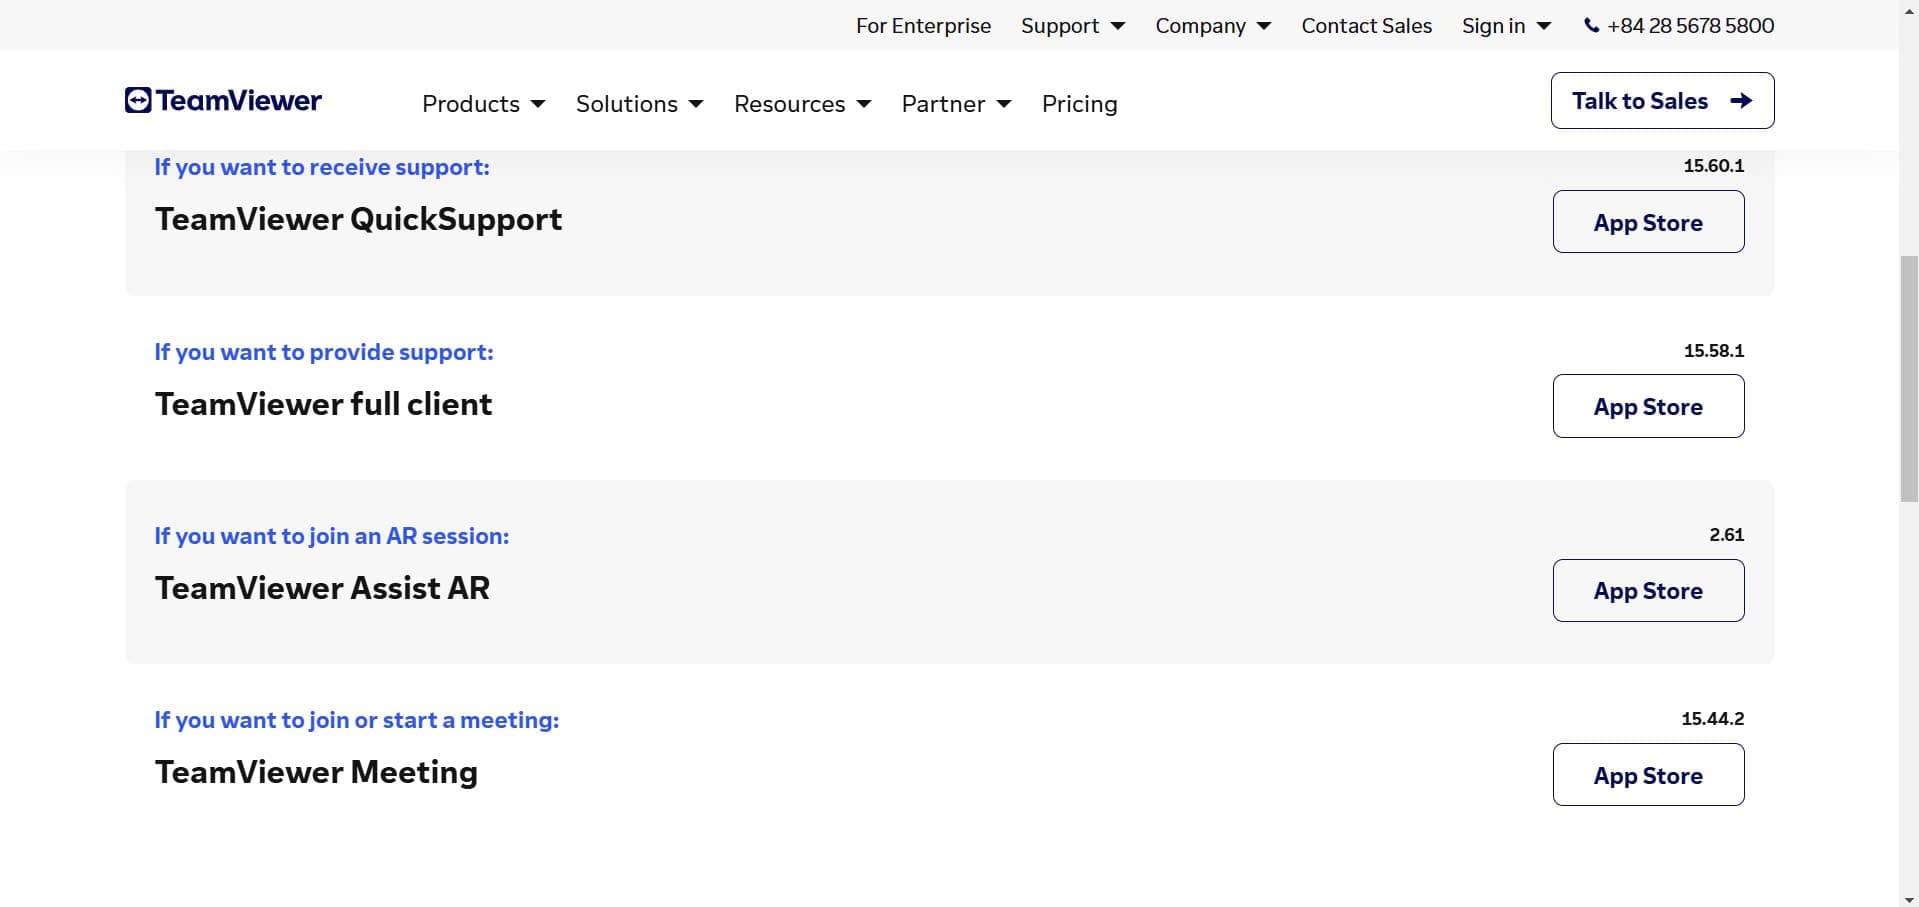The width and height of the screenshot is (1919, 907).
Task: Click the version number 15.60.1
Action: (1713, 166)
